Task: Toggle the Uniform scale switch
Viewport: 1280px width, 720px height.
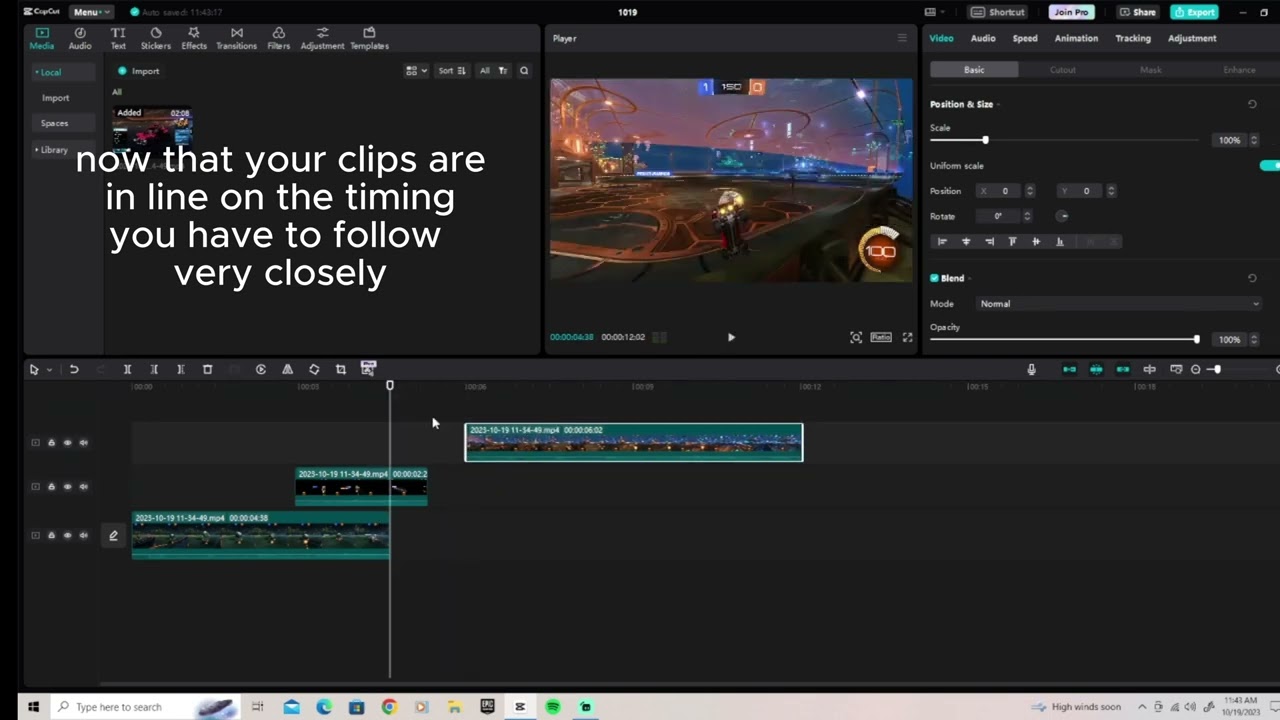Action: (x=1269, y=166)
